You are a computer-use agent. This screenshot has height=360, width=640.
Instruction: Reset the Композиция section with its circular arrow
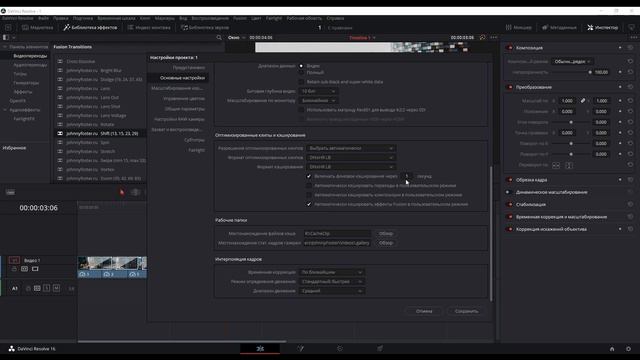pos(630,48)
